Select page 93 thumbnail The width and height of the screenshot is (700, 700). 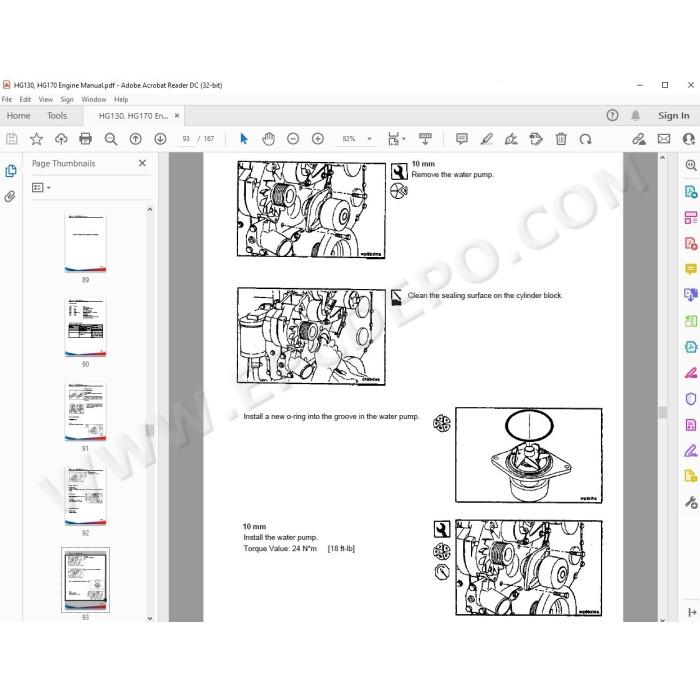click(x=85, y=580)
